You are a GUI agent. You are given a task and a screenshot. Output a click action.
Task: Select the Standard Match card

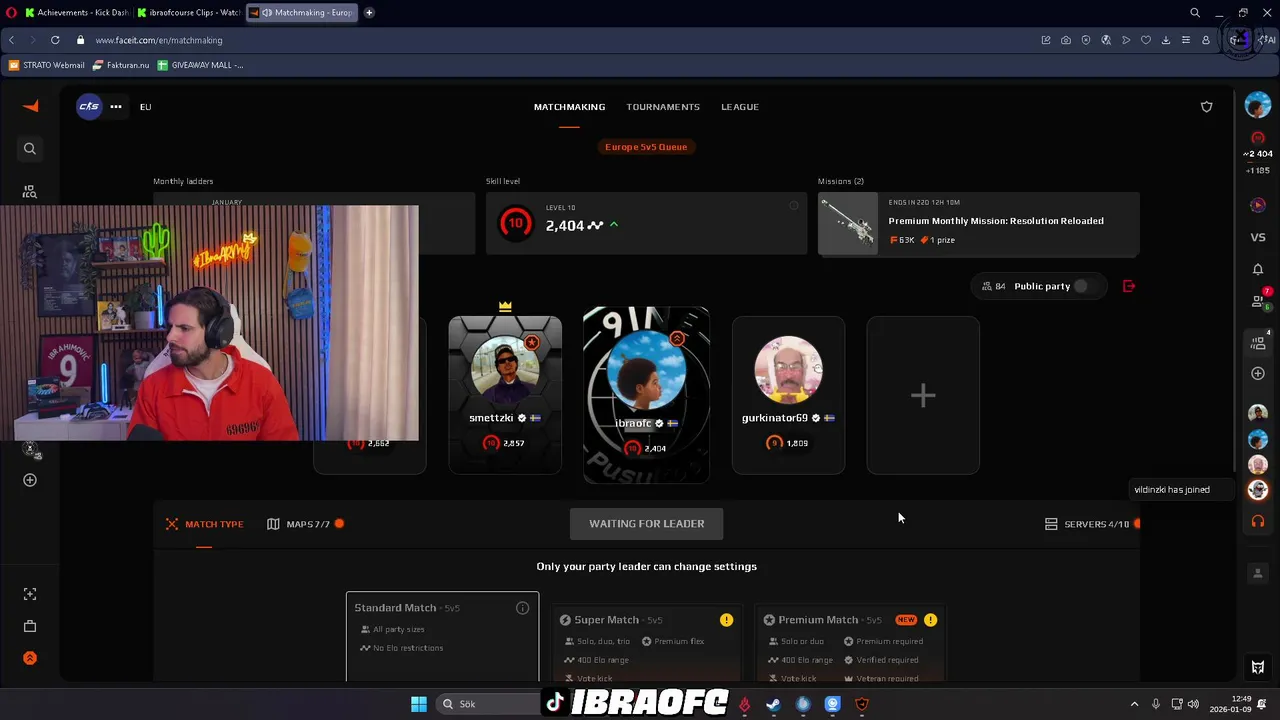[442, 637]
